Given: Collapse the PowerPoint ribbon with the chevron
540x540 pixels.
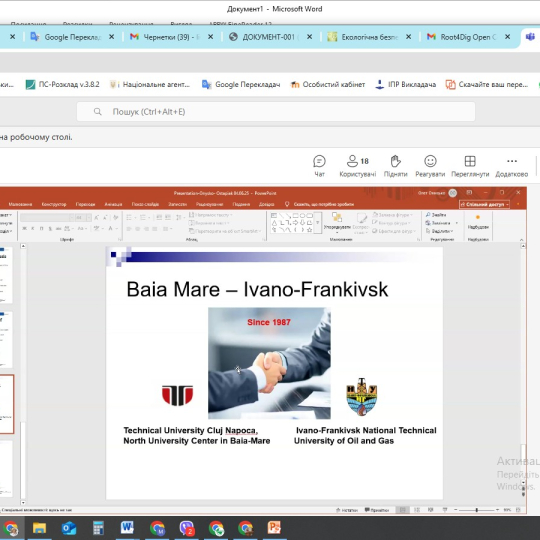Looking at the screenshot, I should tap(521, 240).
